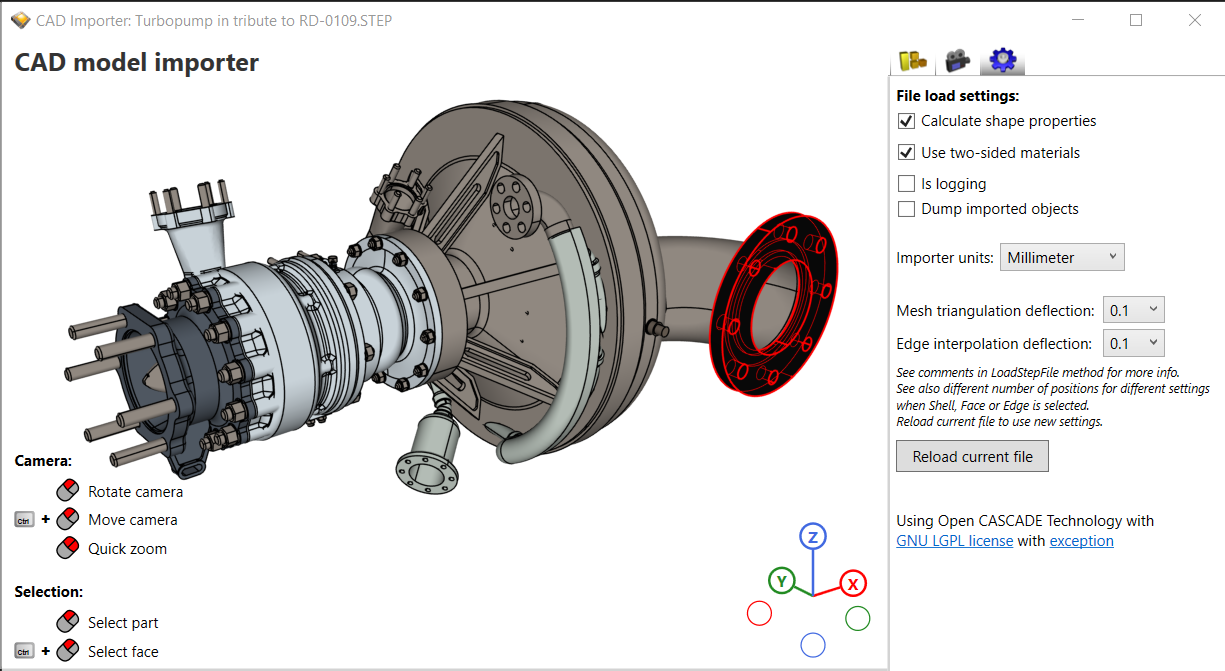Open the exception link
Screen dimensions: 1225x671
tap(1081, 541)
